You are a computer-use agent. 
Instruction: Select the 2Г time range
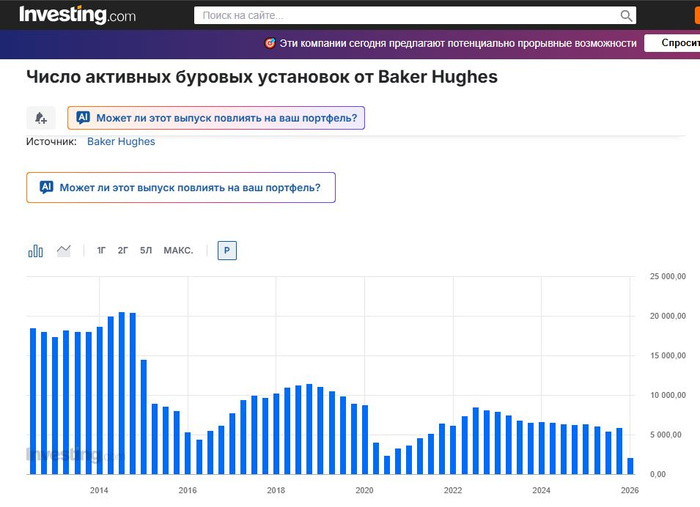pyautogui.click(x=123, y=251)
